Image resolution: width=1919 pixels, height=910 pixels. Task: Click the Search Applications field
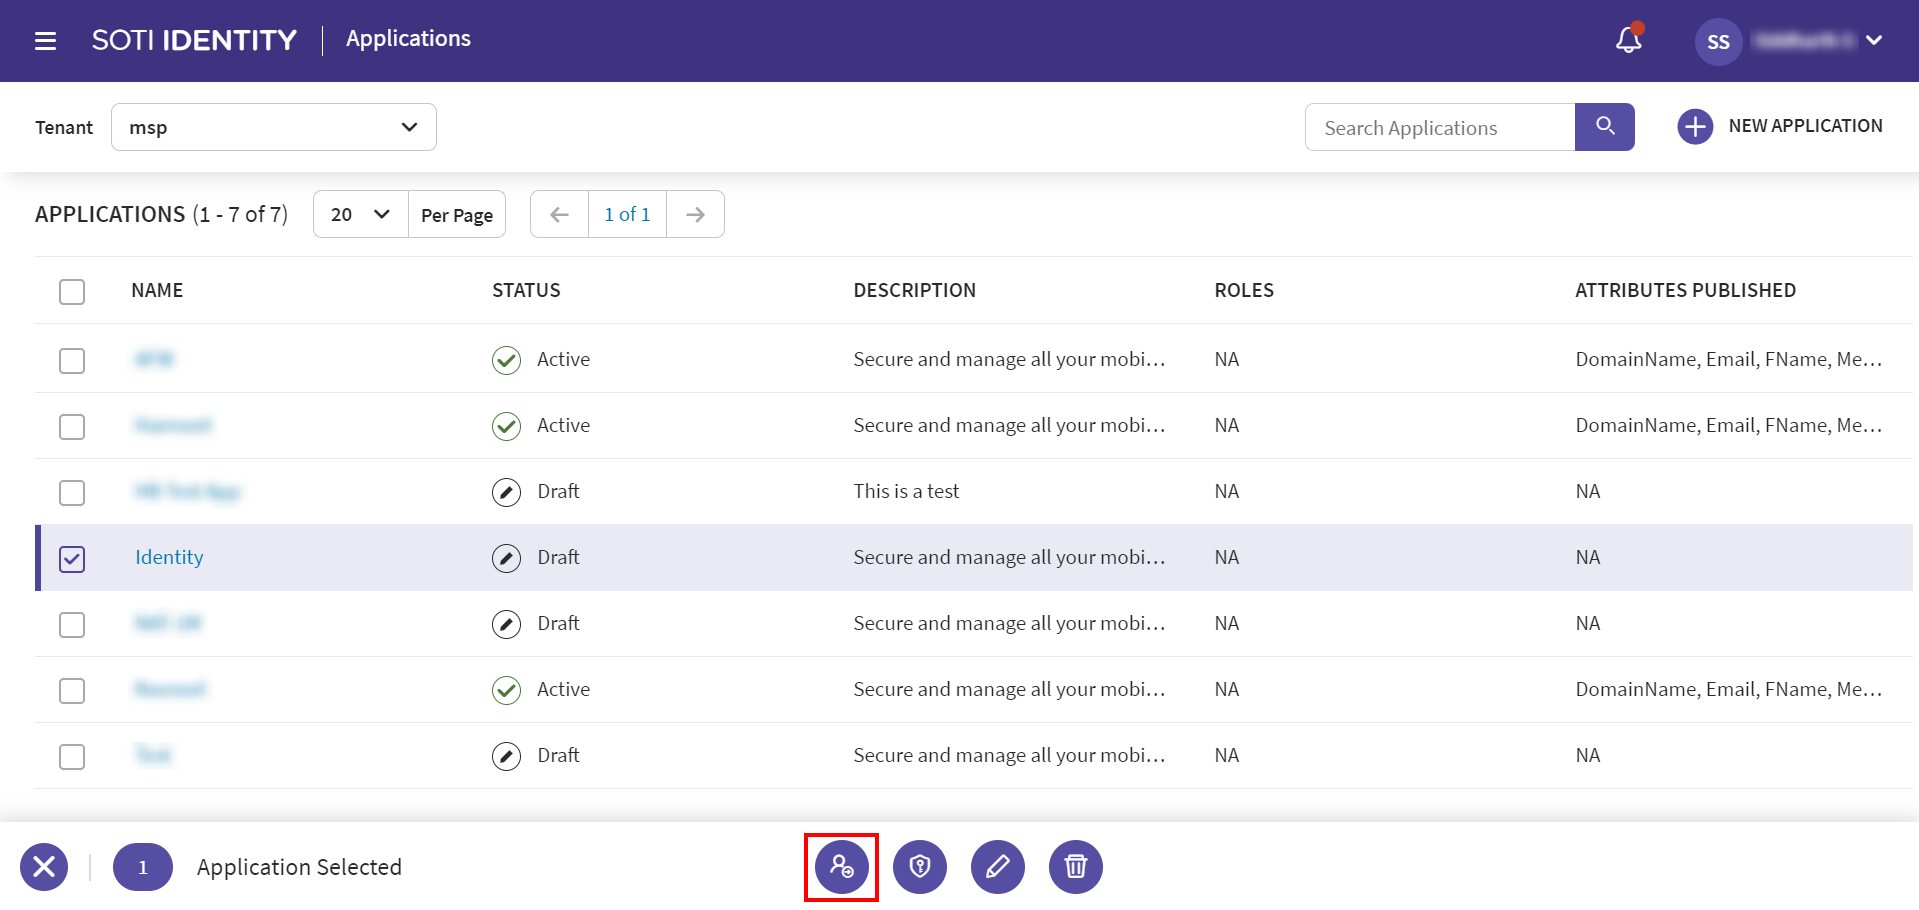point(1440,127)
